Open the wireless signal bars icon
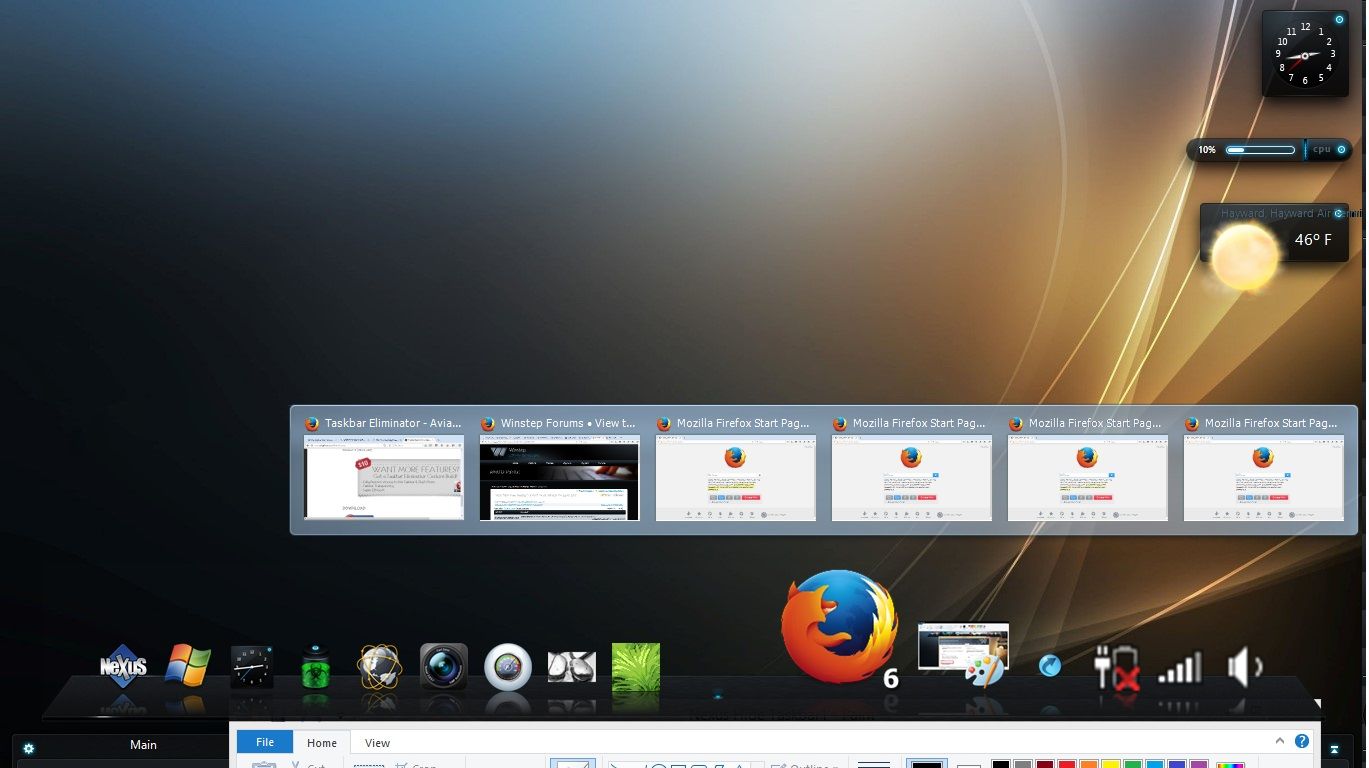Screen dimensions: 1369x768 click(1179, 669)
